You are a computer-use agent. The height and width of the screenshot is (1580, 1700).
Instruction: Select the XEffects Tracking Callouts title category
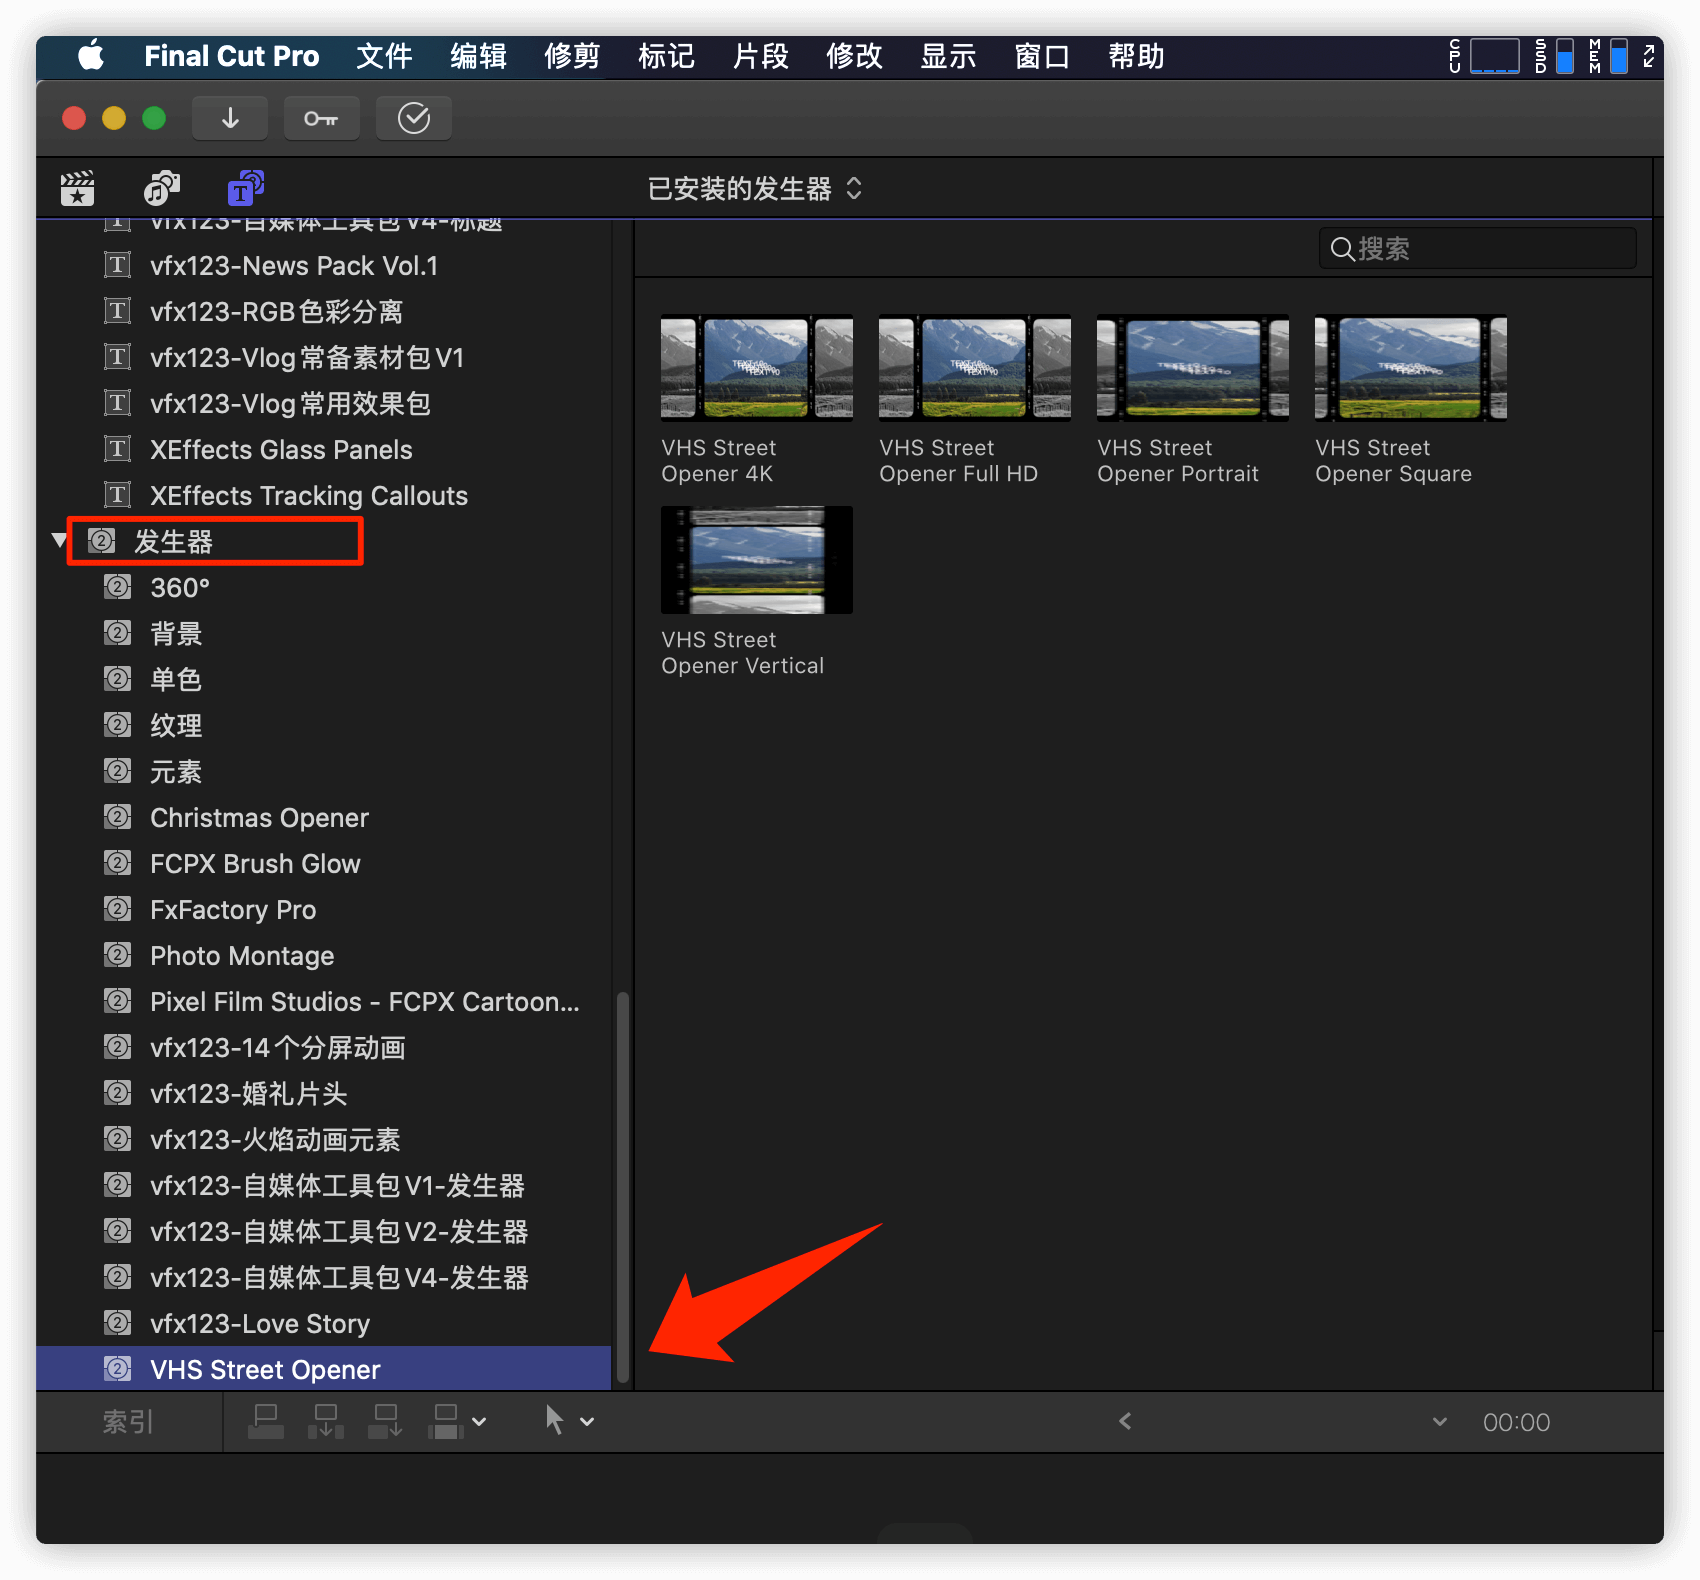tap(324, 495)
